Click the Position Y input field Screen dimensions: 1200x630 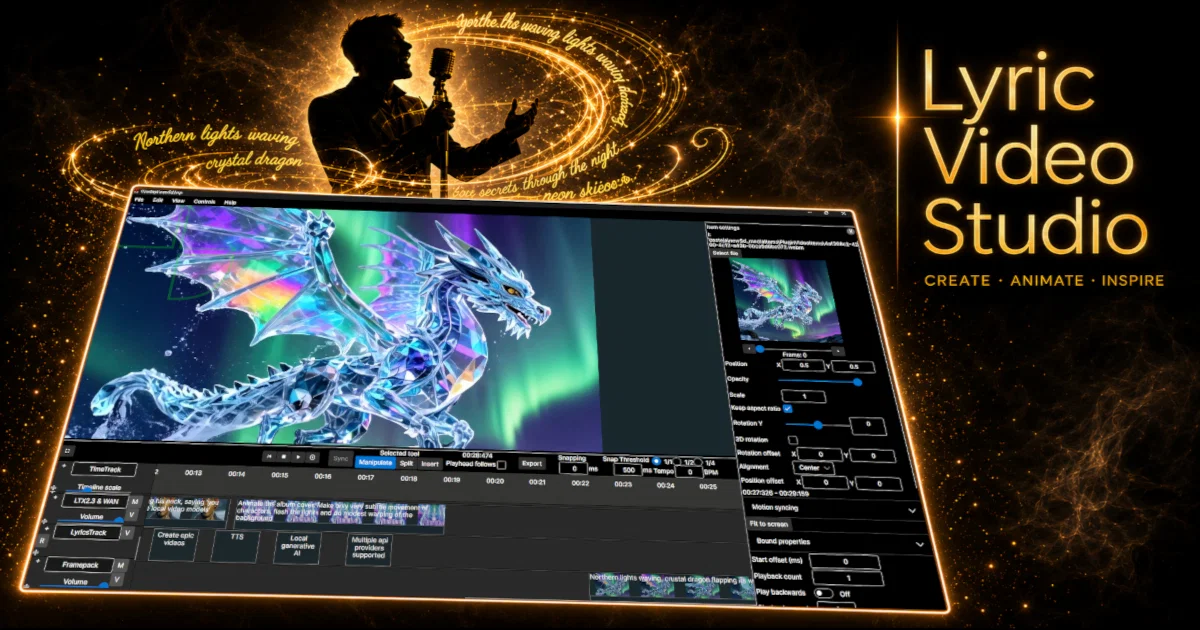pyautogui.click(x=853, y=367)
